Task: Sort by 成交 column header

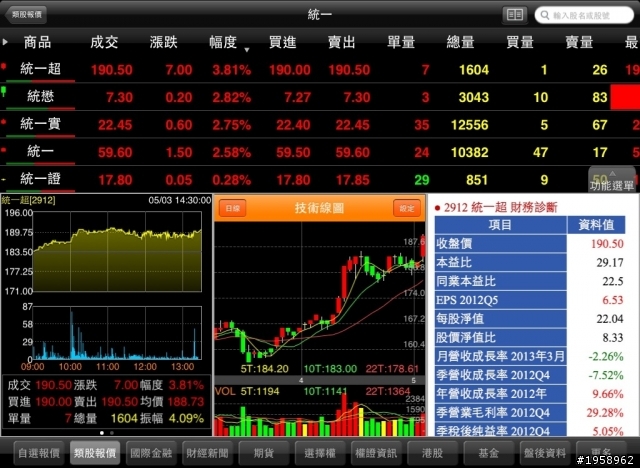Action: [x=104, y=42]
